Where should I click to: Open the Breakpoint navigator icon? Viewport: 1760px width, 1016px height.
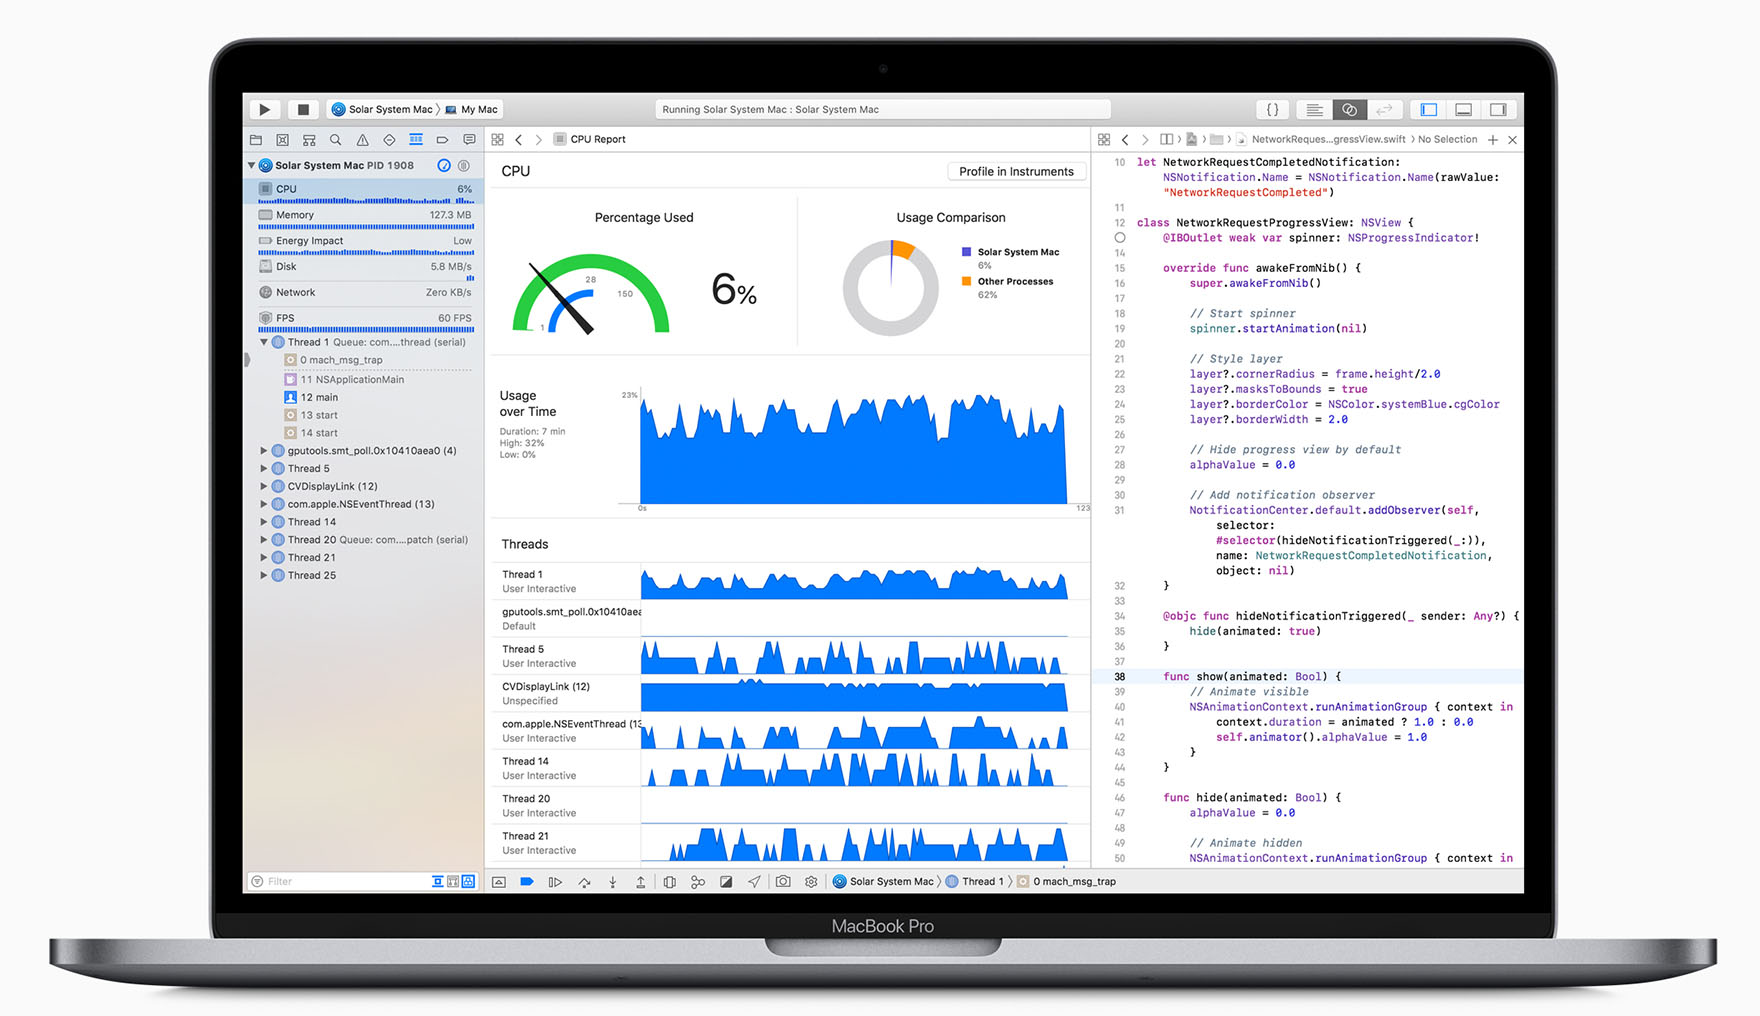coord(442,140)
